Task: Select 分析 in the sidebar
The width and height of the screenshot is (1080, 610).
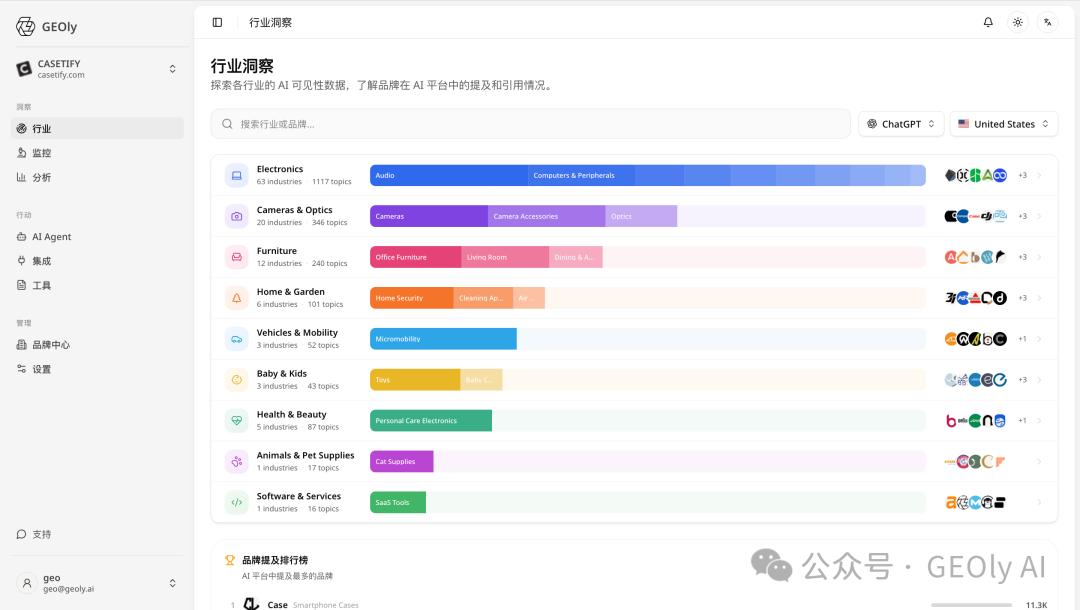Action: pyautogui.click(x=97, y=177)
